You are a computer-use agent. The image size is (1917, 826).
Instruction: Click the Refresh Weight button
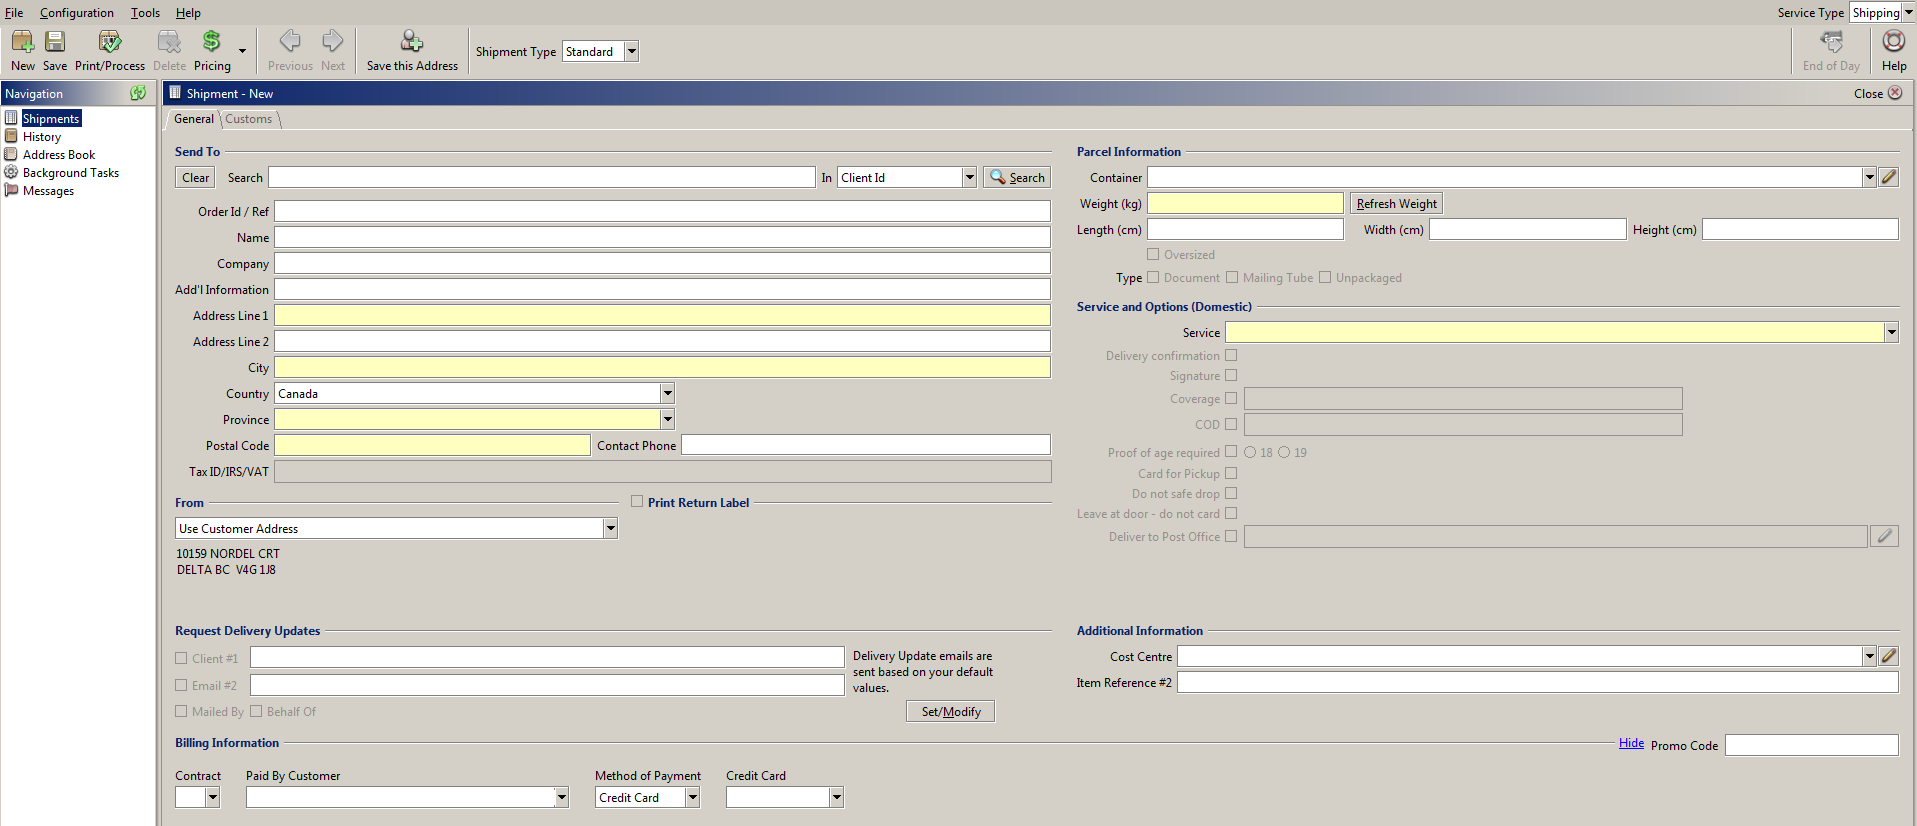click(1396, 203)
